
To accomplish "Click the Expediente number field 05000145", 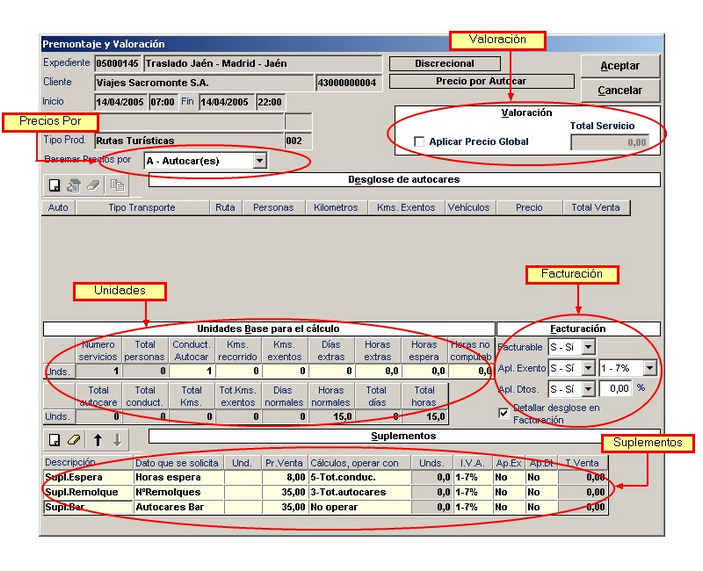I will pyautogui.click(x=117, y=64).
